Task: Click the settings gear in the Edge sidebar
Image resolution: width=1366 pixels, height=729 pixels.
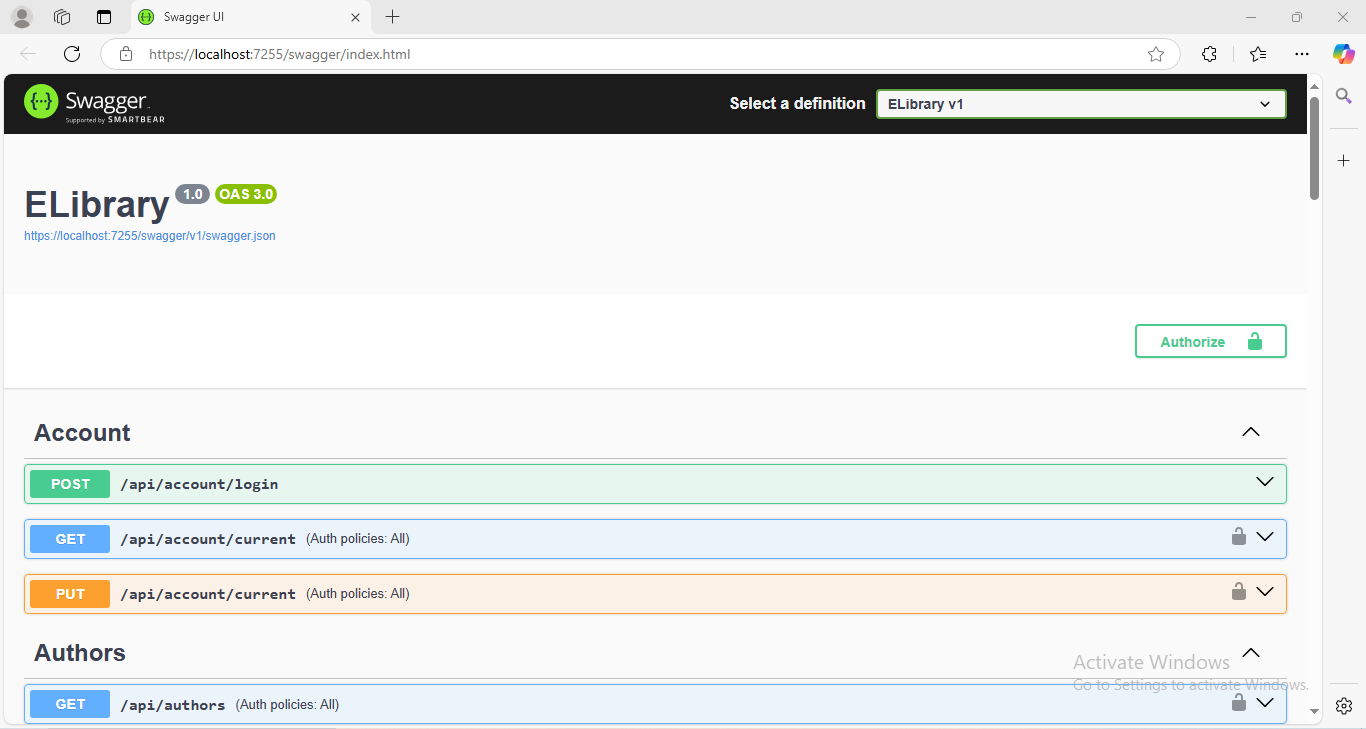Action: 1344,705
